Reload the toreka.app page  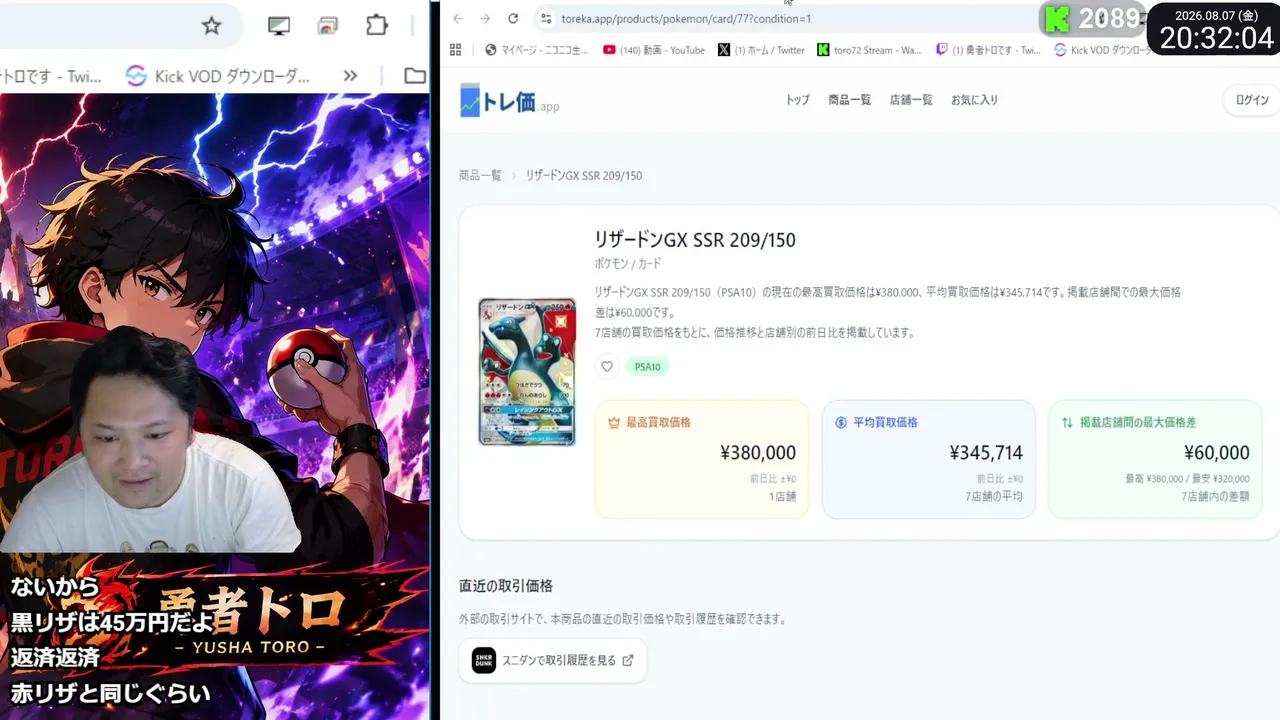pyautogui.click(x=513, y=18)
